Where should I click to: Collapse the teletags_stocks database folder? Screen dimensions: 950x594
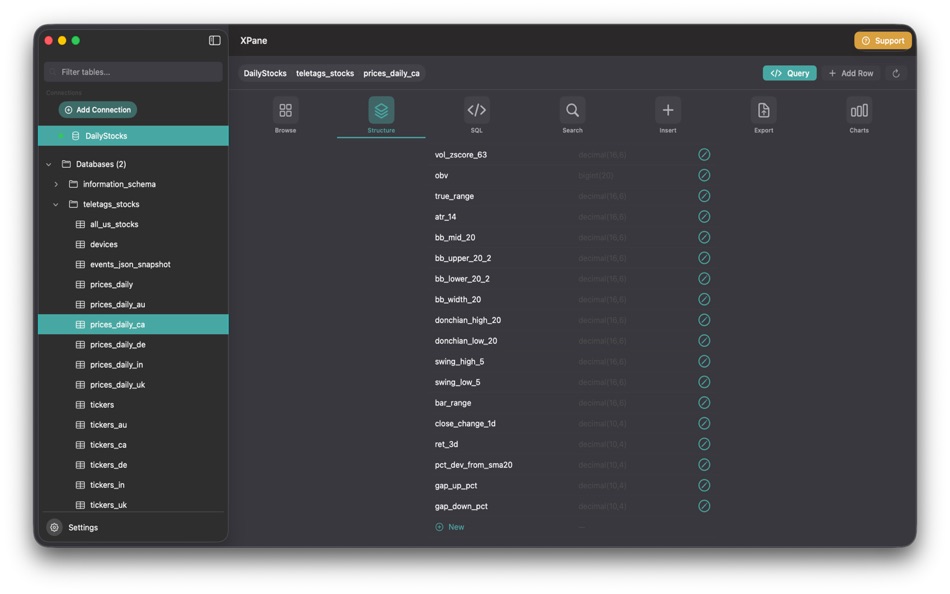click(57, 204)
